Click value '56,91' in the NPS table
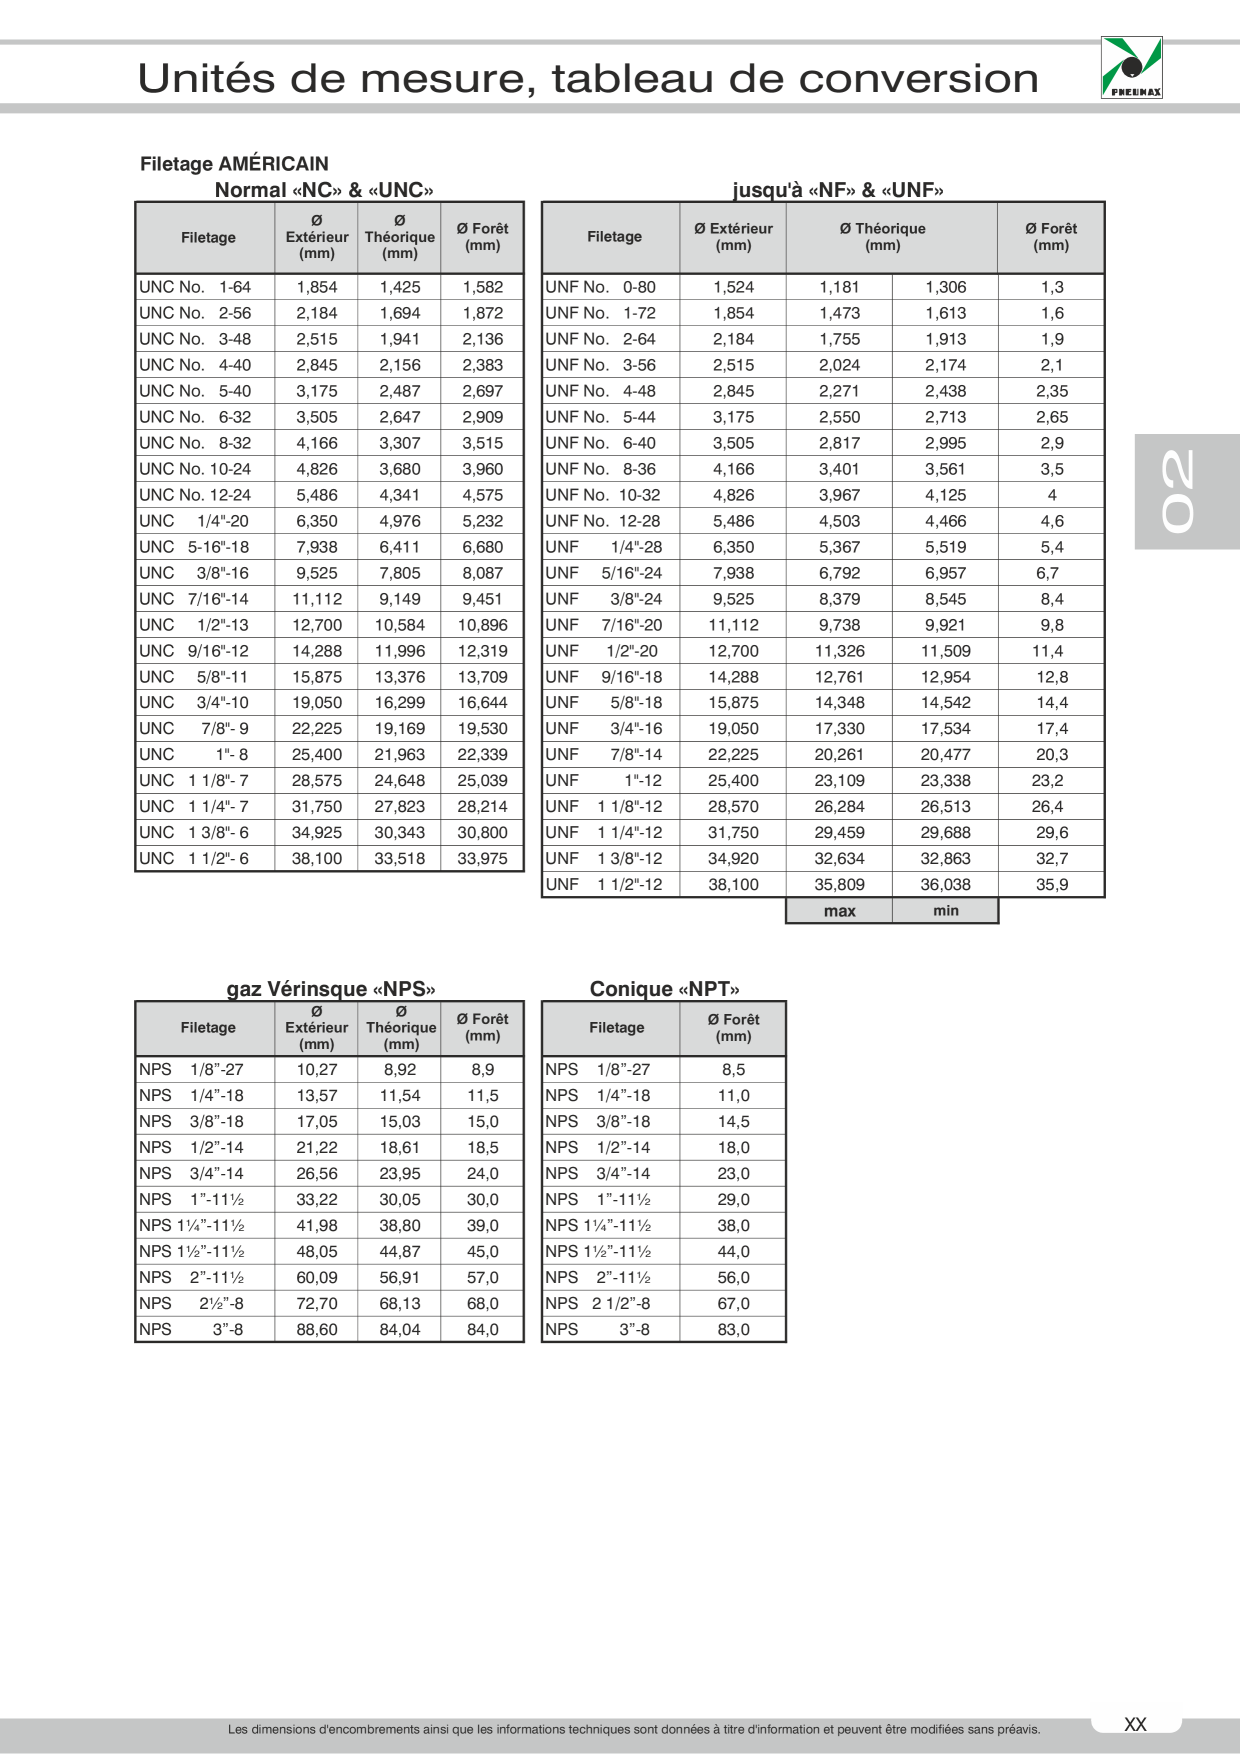The image size is (1240, 1754). (400, 1278)
